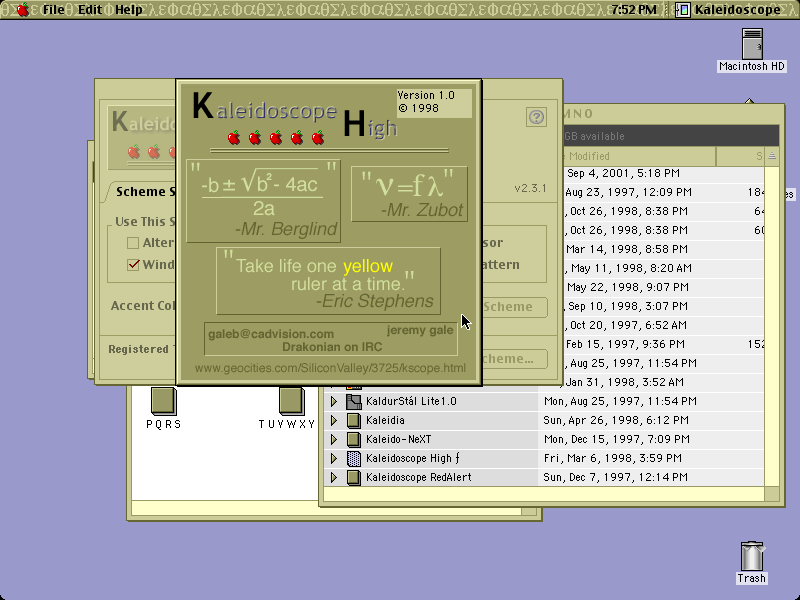Image resolution: width=800 pixels, height=600 pixels.
Task: Click the 'Mon, Dec 15, 1997, 7:09 PM' date
Action: [x=617, y=439]
